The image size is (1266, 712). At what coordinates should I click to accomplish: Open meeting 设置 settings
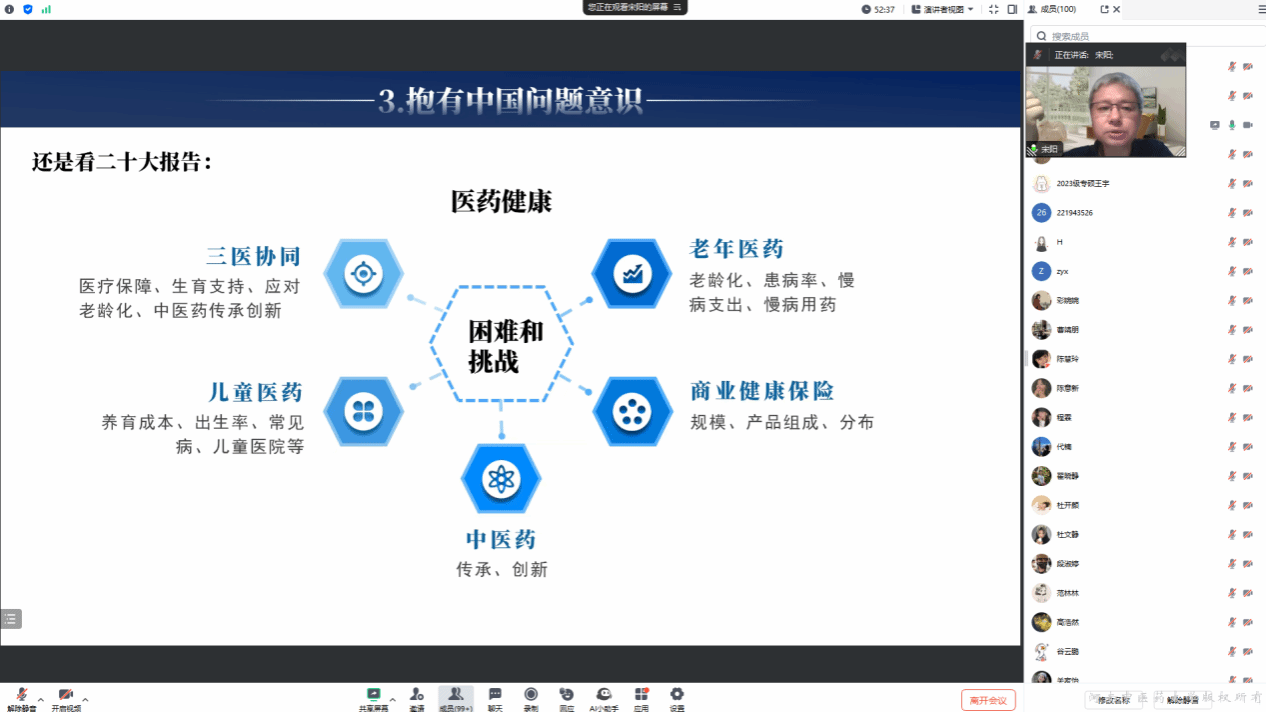click(677, 699)
